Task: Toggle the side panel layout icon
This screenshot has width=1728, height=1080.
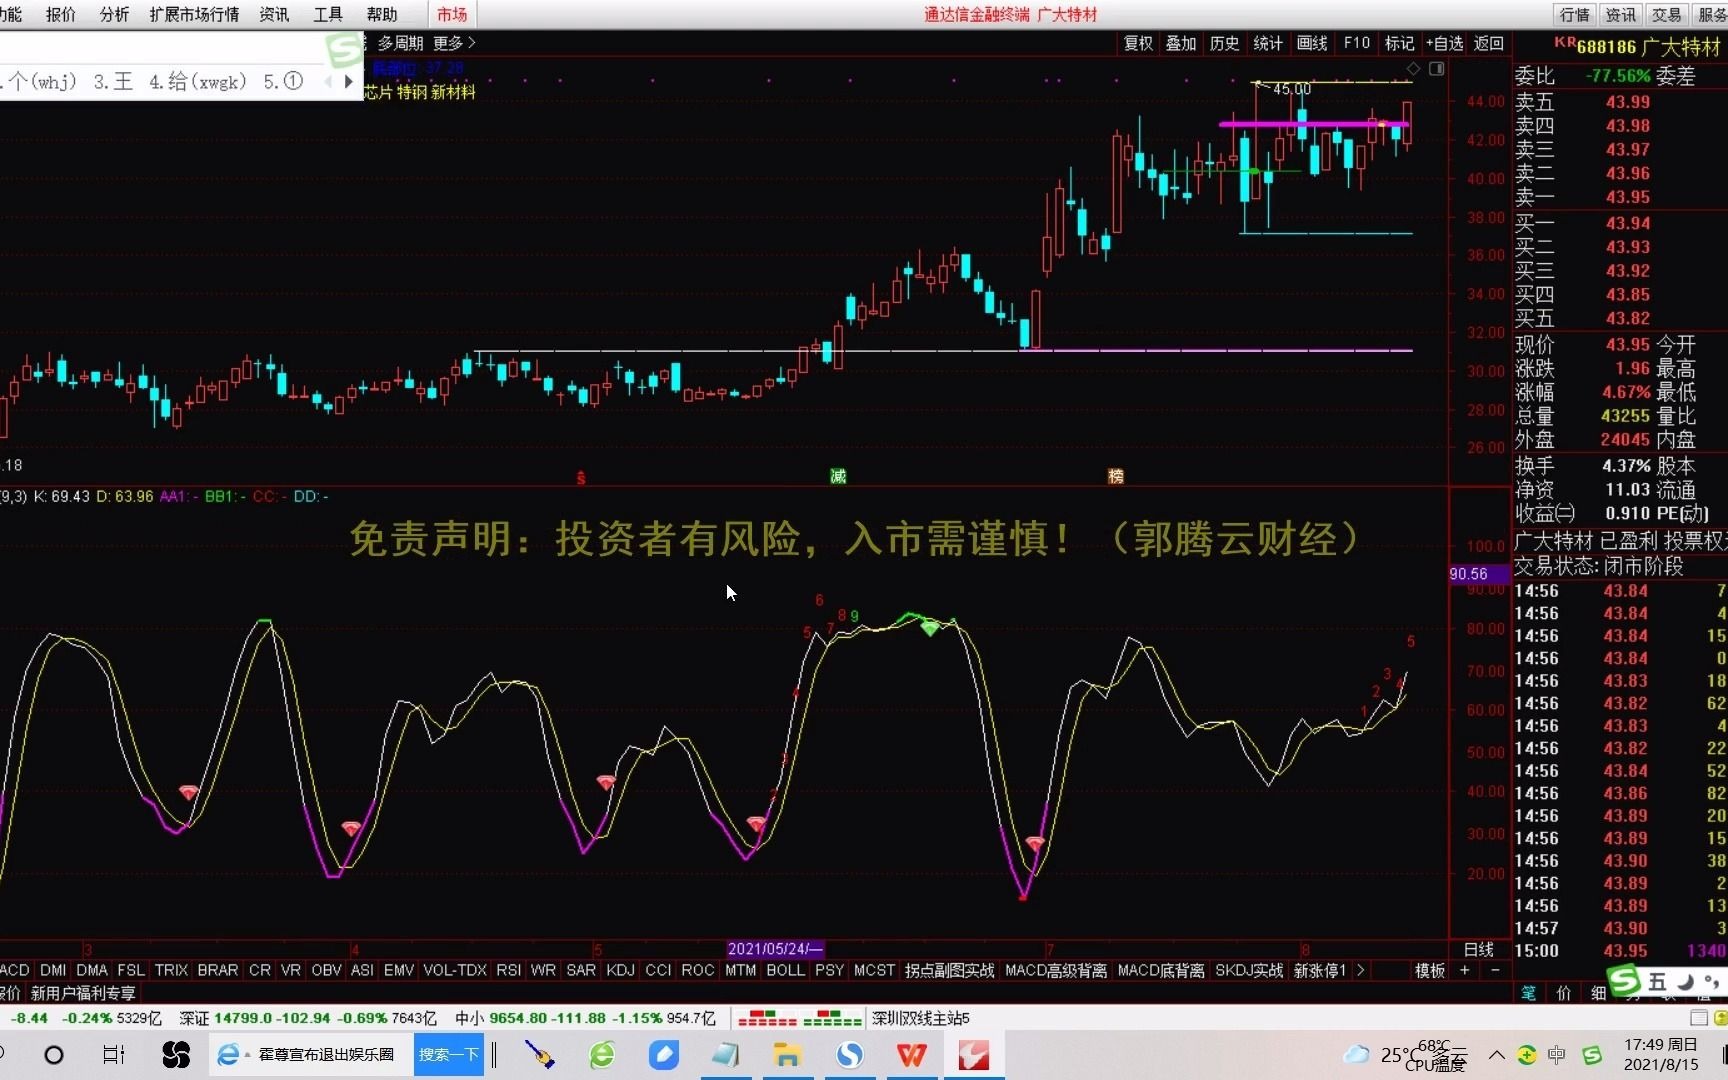Action: pyautogui.click(x=1437, y=68)
